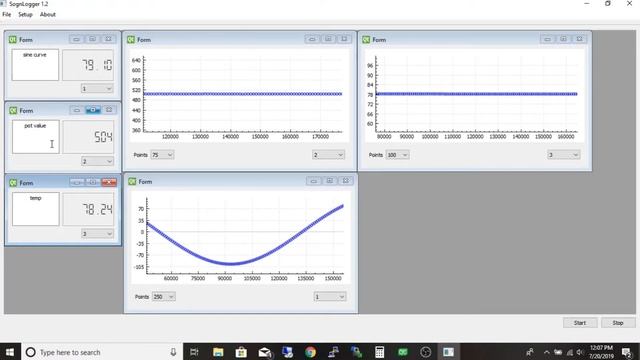Click the active SognLogger taskbar icon
This screenshot has width=640, height=360.
449,352
